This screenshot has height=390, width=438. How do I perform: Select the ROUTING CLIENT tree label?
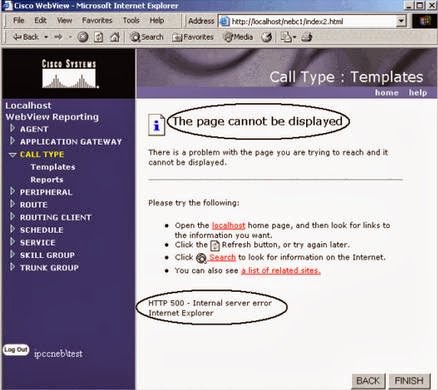click(x=56, y=217)
